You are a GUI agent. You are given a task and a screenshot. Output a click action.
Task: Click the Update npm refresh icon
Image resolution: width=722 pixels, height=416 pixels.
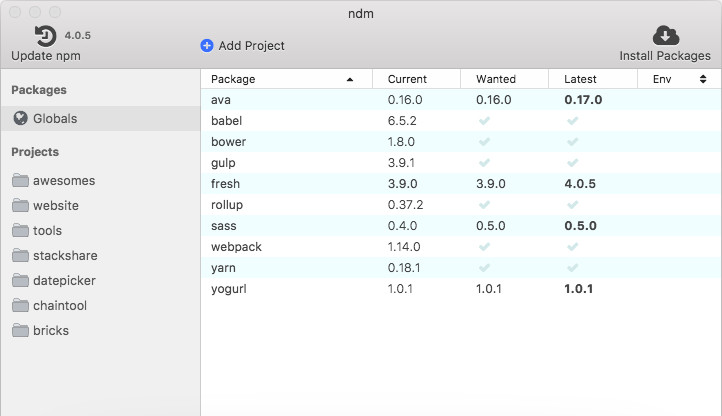[x=45, y=36]
